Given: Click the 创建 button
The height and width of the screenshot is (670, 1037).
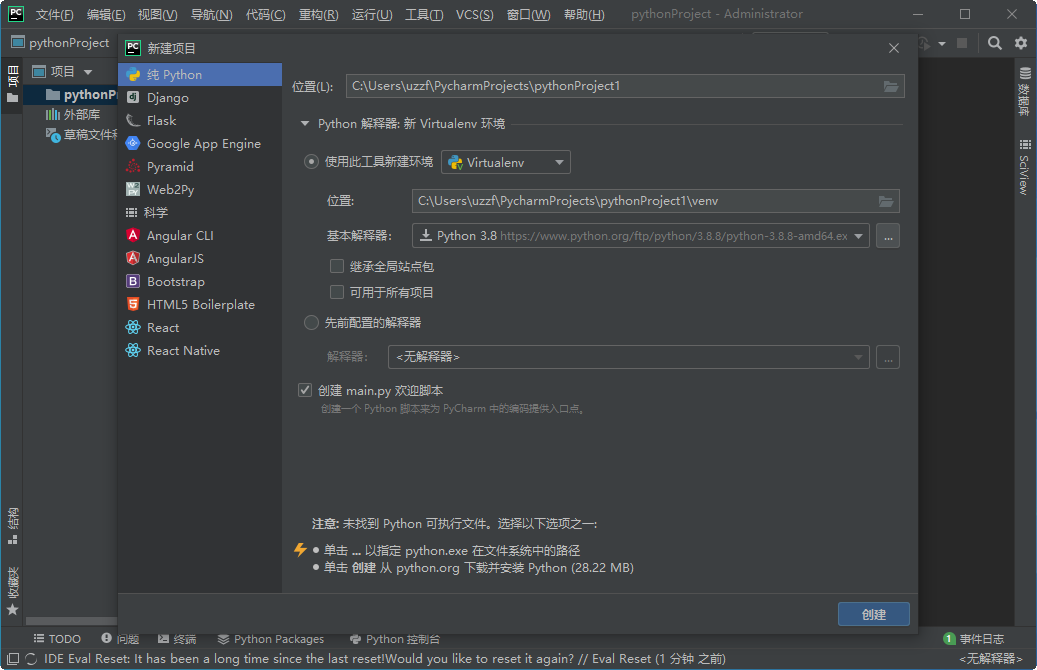Looking at the screenshot, I should pyautogui.click(x=873, y=614).
